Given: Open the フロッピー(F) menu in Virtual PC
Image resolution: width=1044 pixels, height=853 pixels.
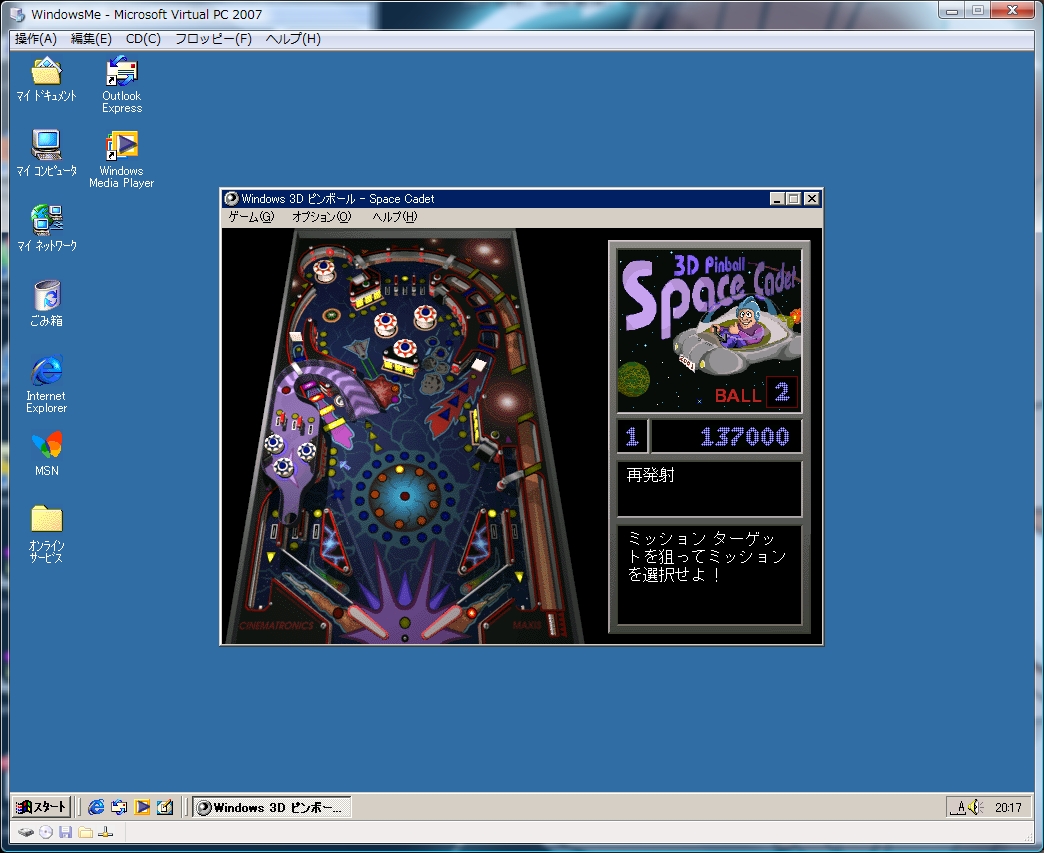Looking at the screenshot, I should [213, 39].
